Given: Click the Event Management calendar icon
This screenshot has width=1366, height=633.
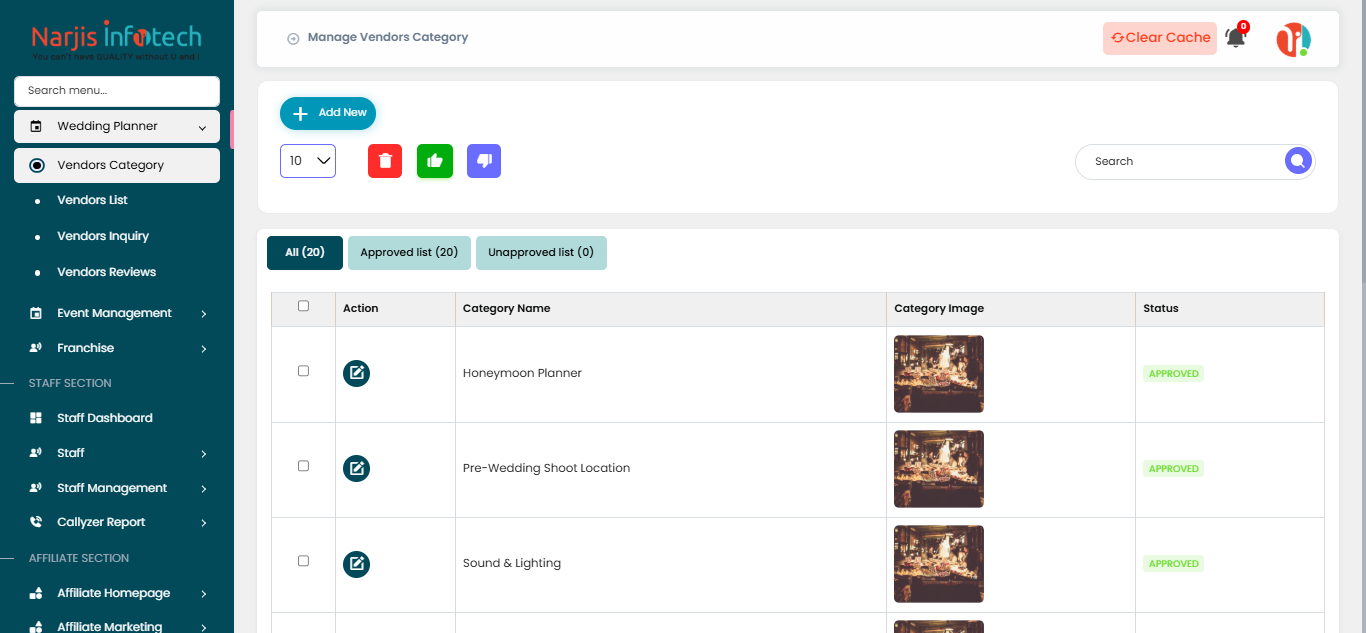Looking at the screenshot, I should click(36, 313).
